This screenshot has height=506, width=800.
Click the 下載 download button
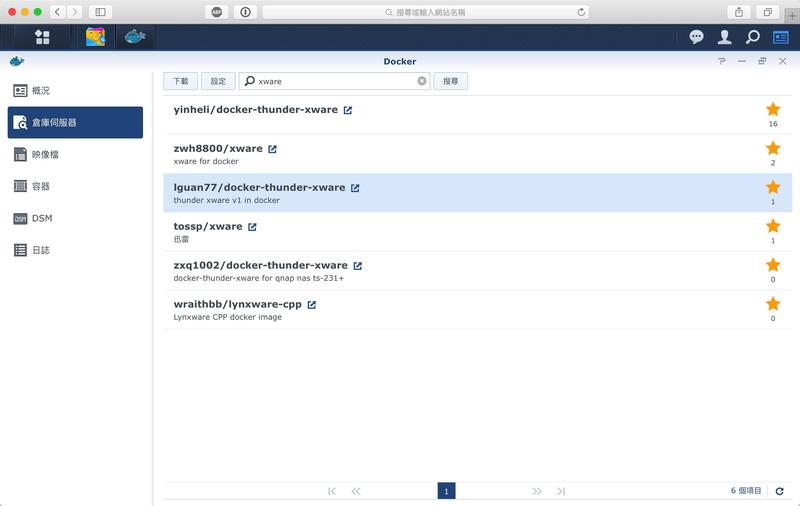tap(181, 81)
